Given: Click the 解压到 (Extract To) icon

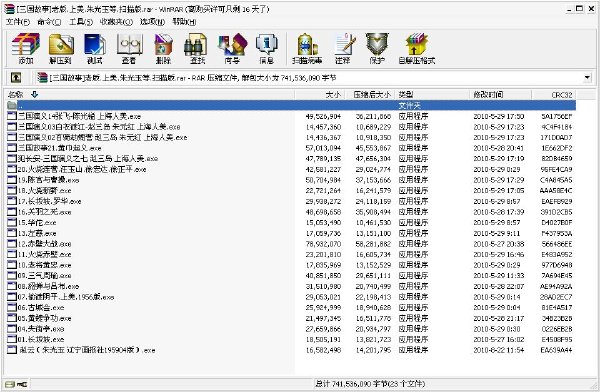Looking at the screenshot, I should 61,49.
